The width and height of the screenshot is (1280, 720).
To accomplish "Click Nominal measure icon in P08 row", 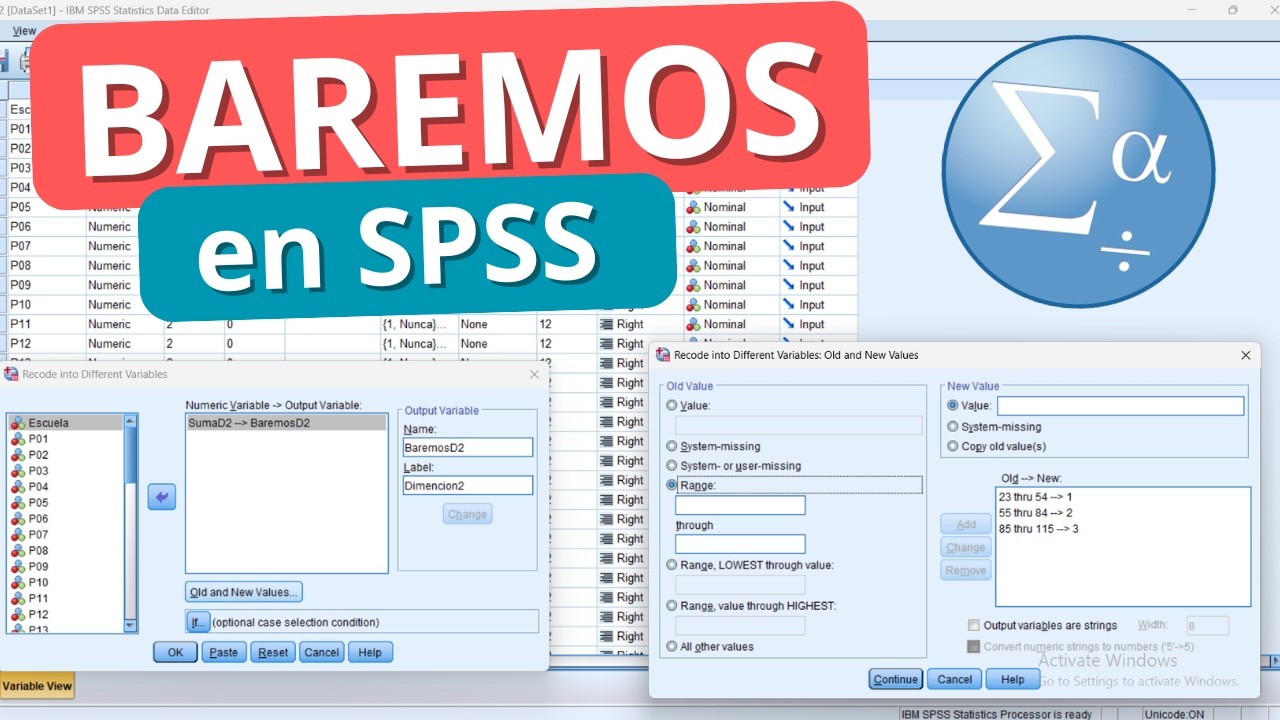I will pyautogui.click(x=693, y=266).
